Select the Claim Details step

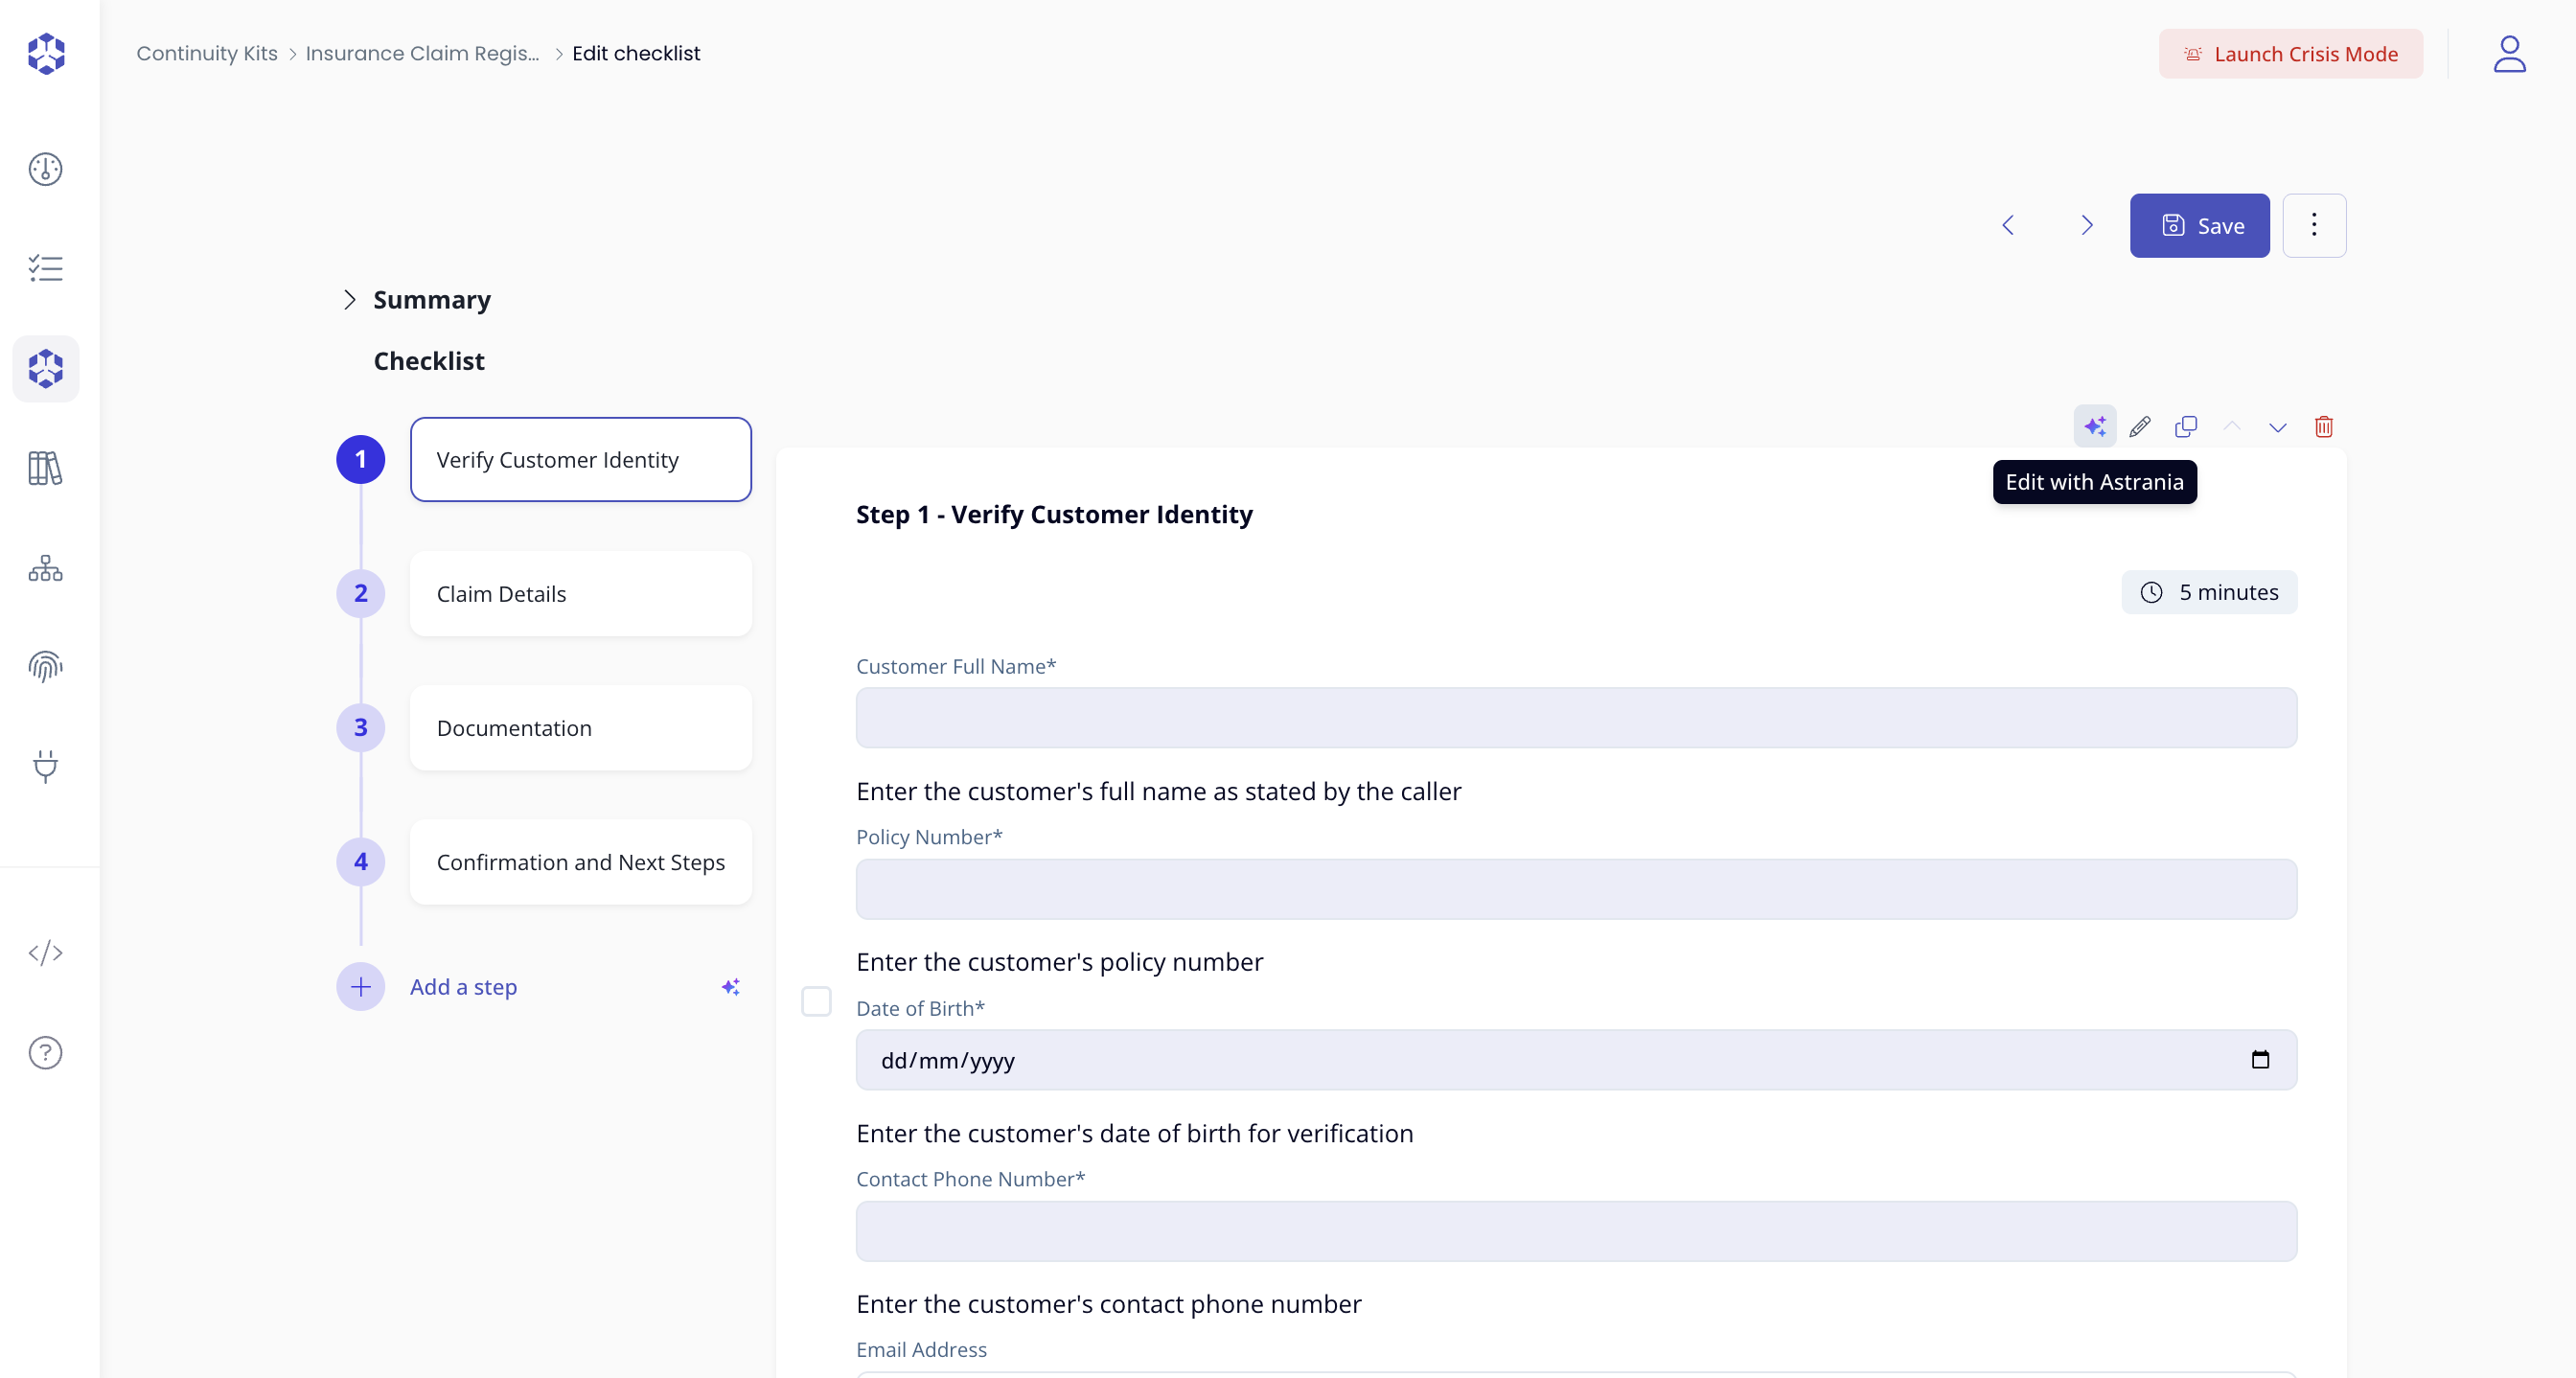[580, 594]
